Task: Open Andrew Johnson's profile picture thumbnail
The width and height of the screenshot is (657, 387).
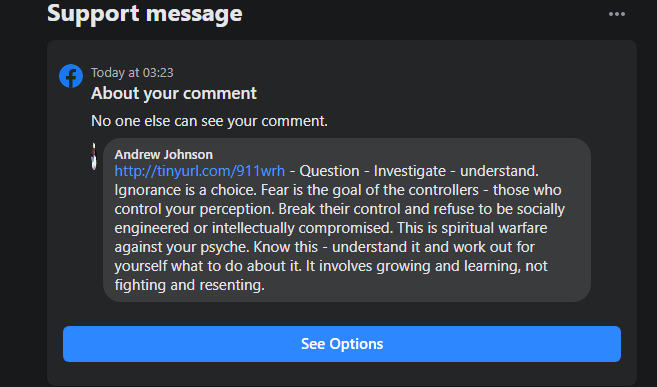Action: click(94, 157)
